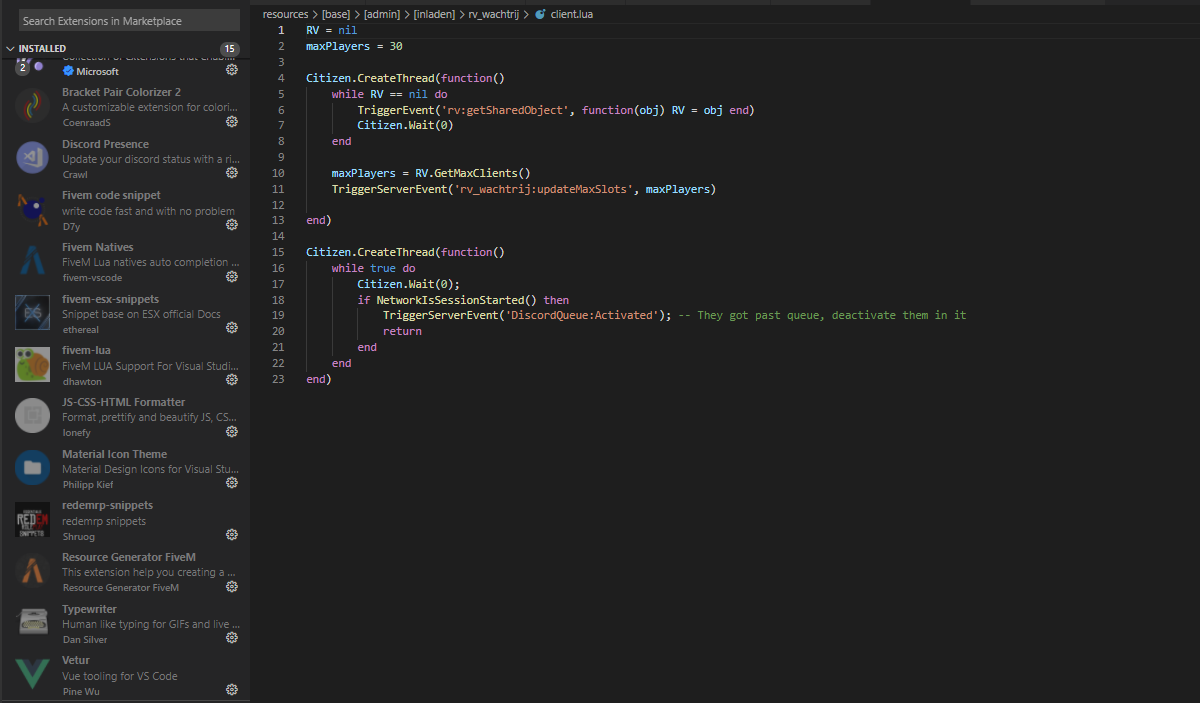Click the Search Extensions in Marketplace field
This screenshot has height=703, width=1200.
coord(129,20)
